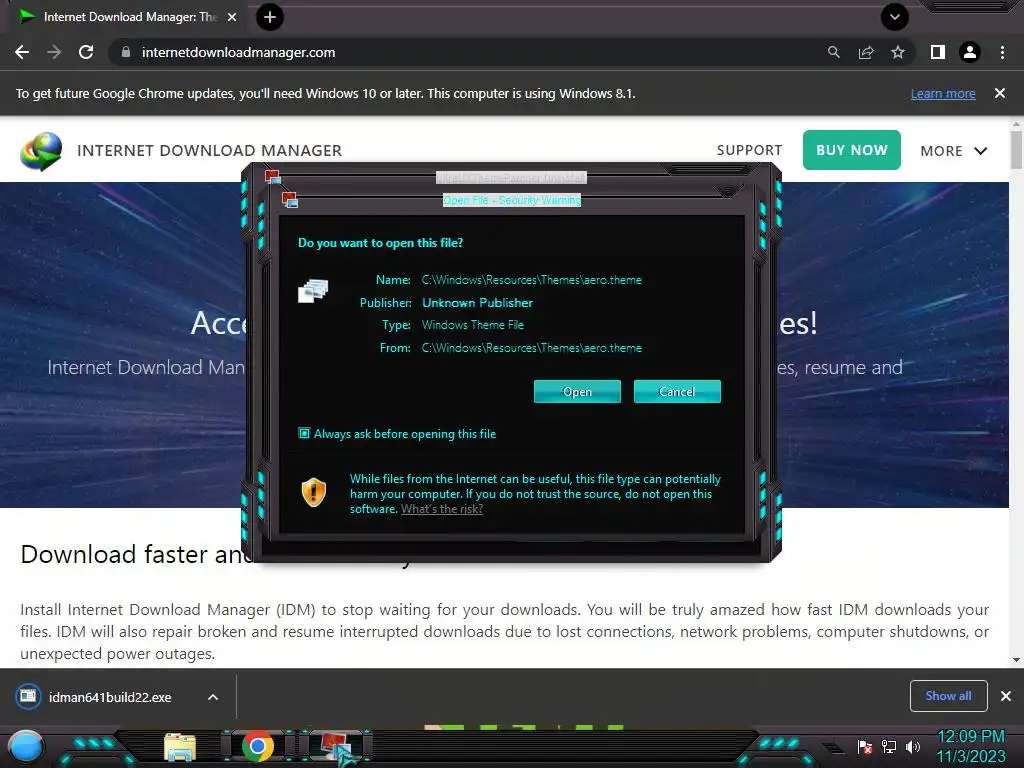
Task: Click Show all downloads button
Action: (x=948, y=696)
